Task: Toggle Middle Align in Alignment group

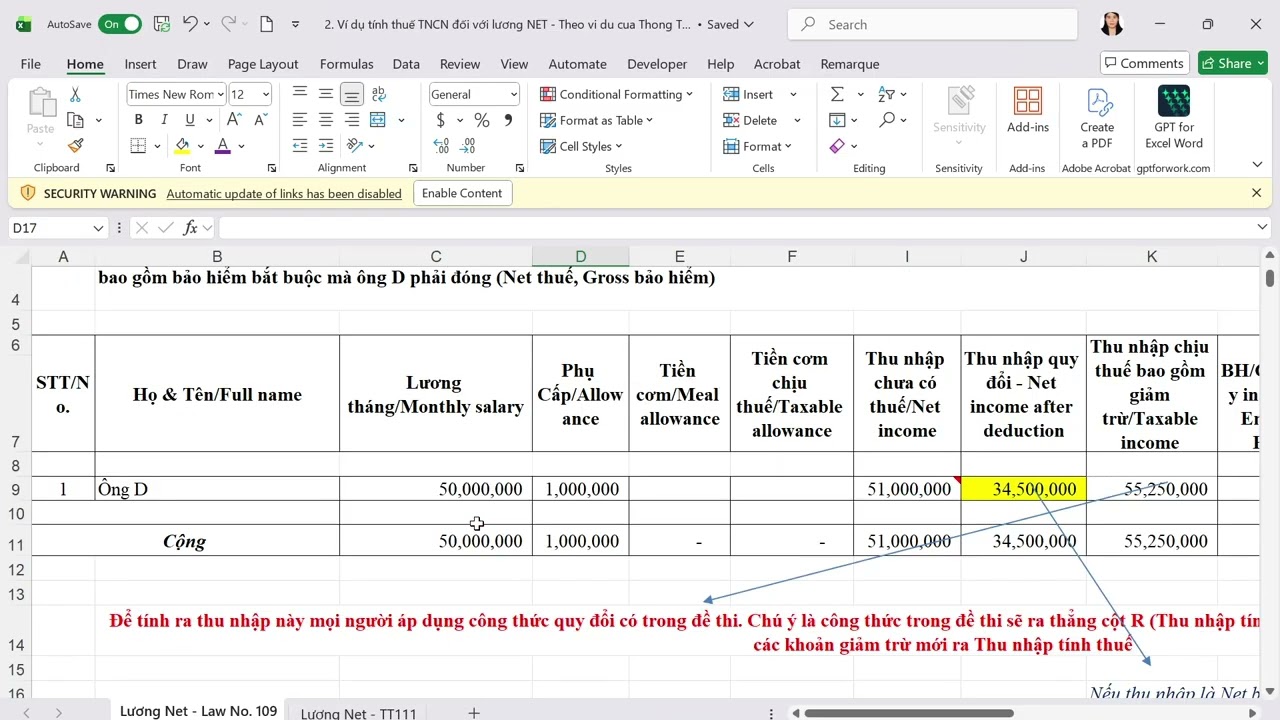Action: click(x=325, y=94)
